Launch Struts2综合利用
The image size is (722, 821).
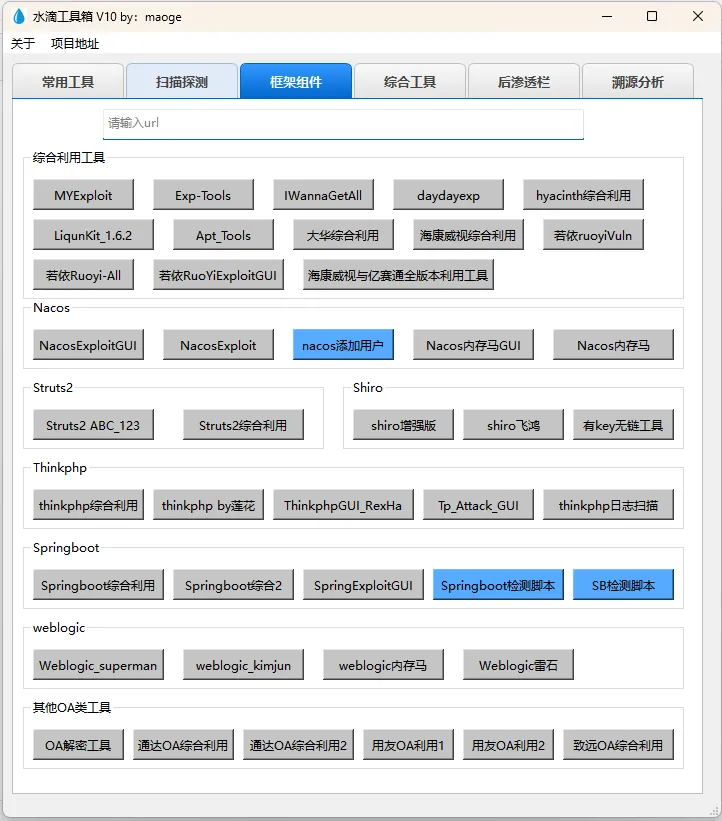point(243,425)
